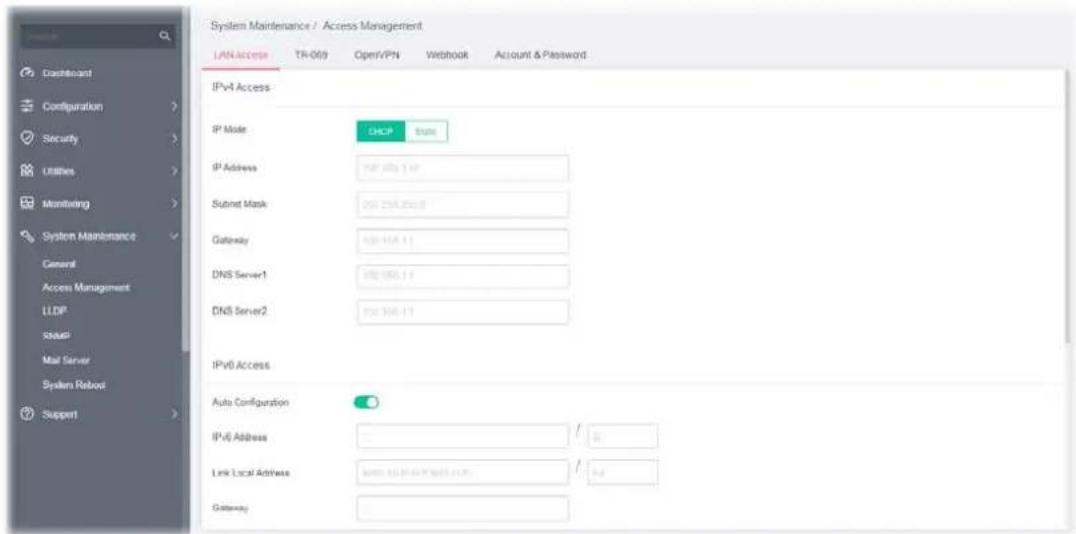Click the search magnifier icon in sidebar

(x=164, y=38)
